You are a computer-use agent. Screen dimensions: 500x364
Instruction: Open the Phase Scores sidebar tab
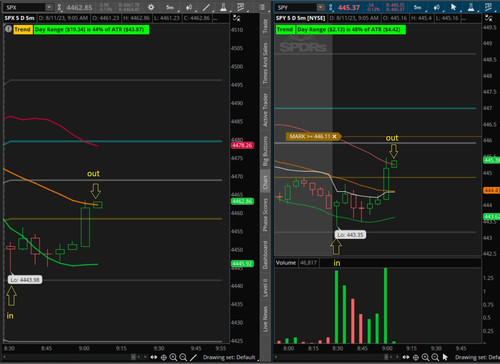265,214
